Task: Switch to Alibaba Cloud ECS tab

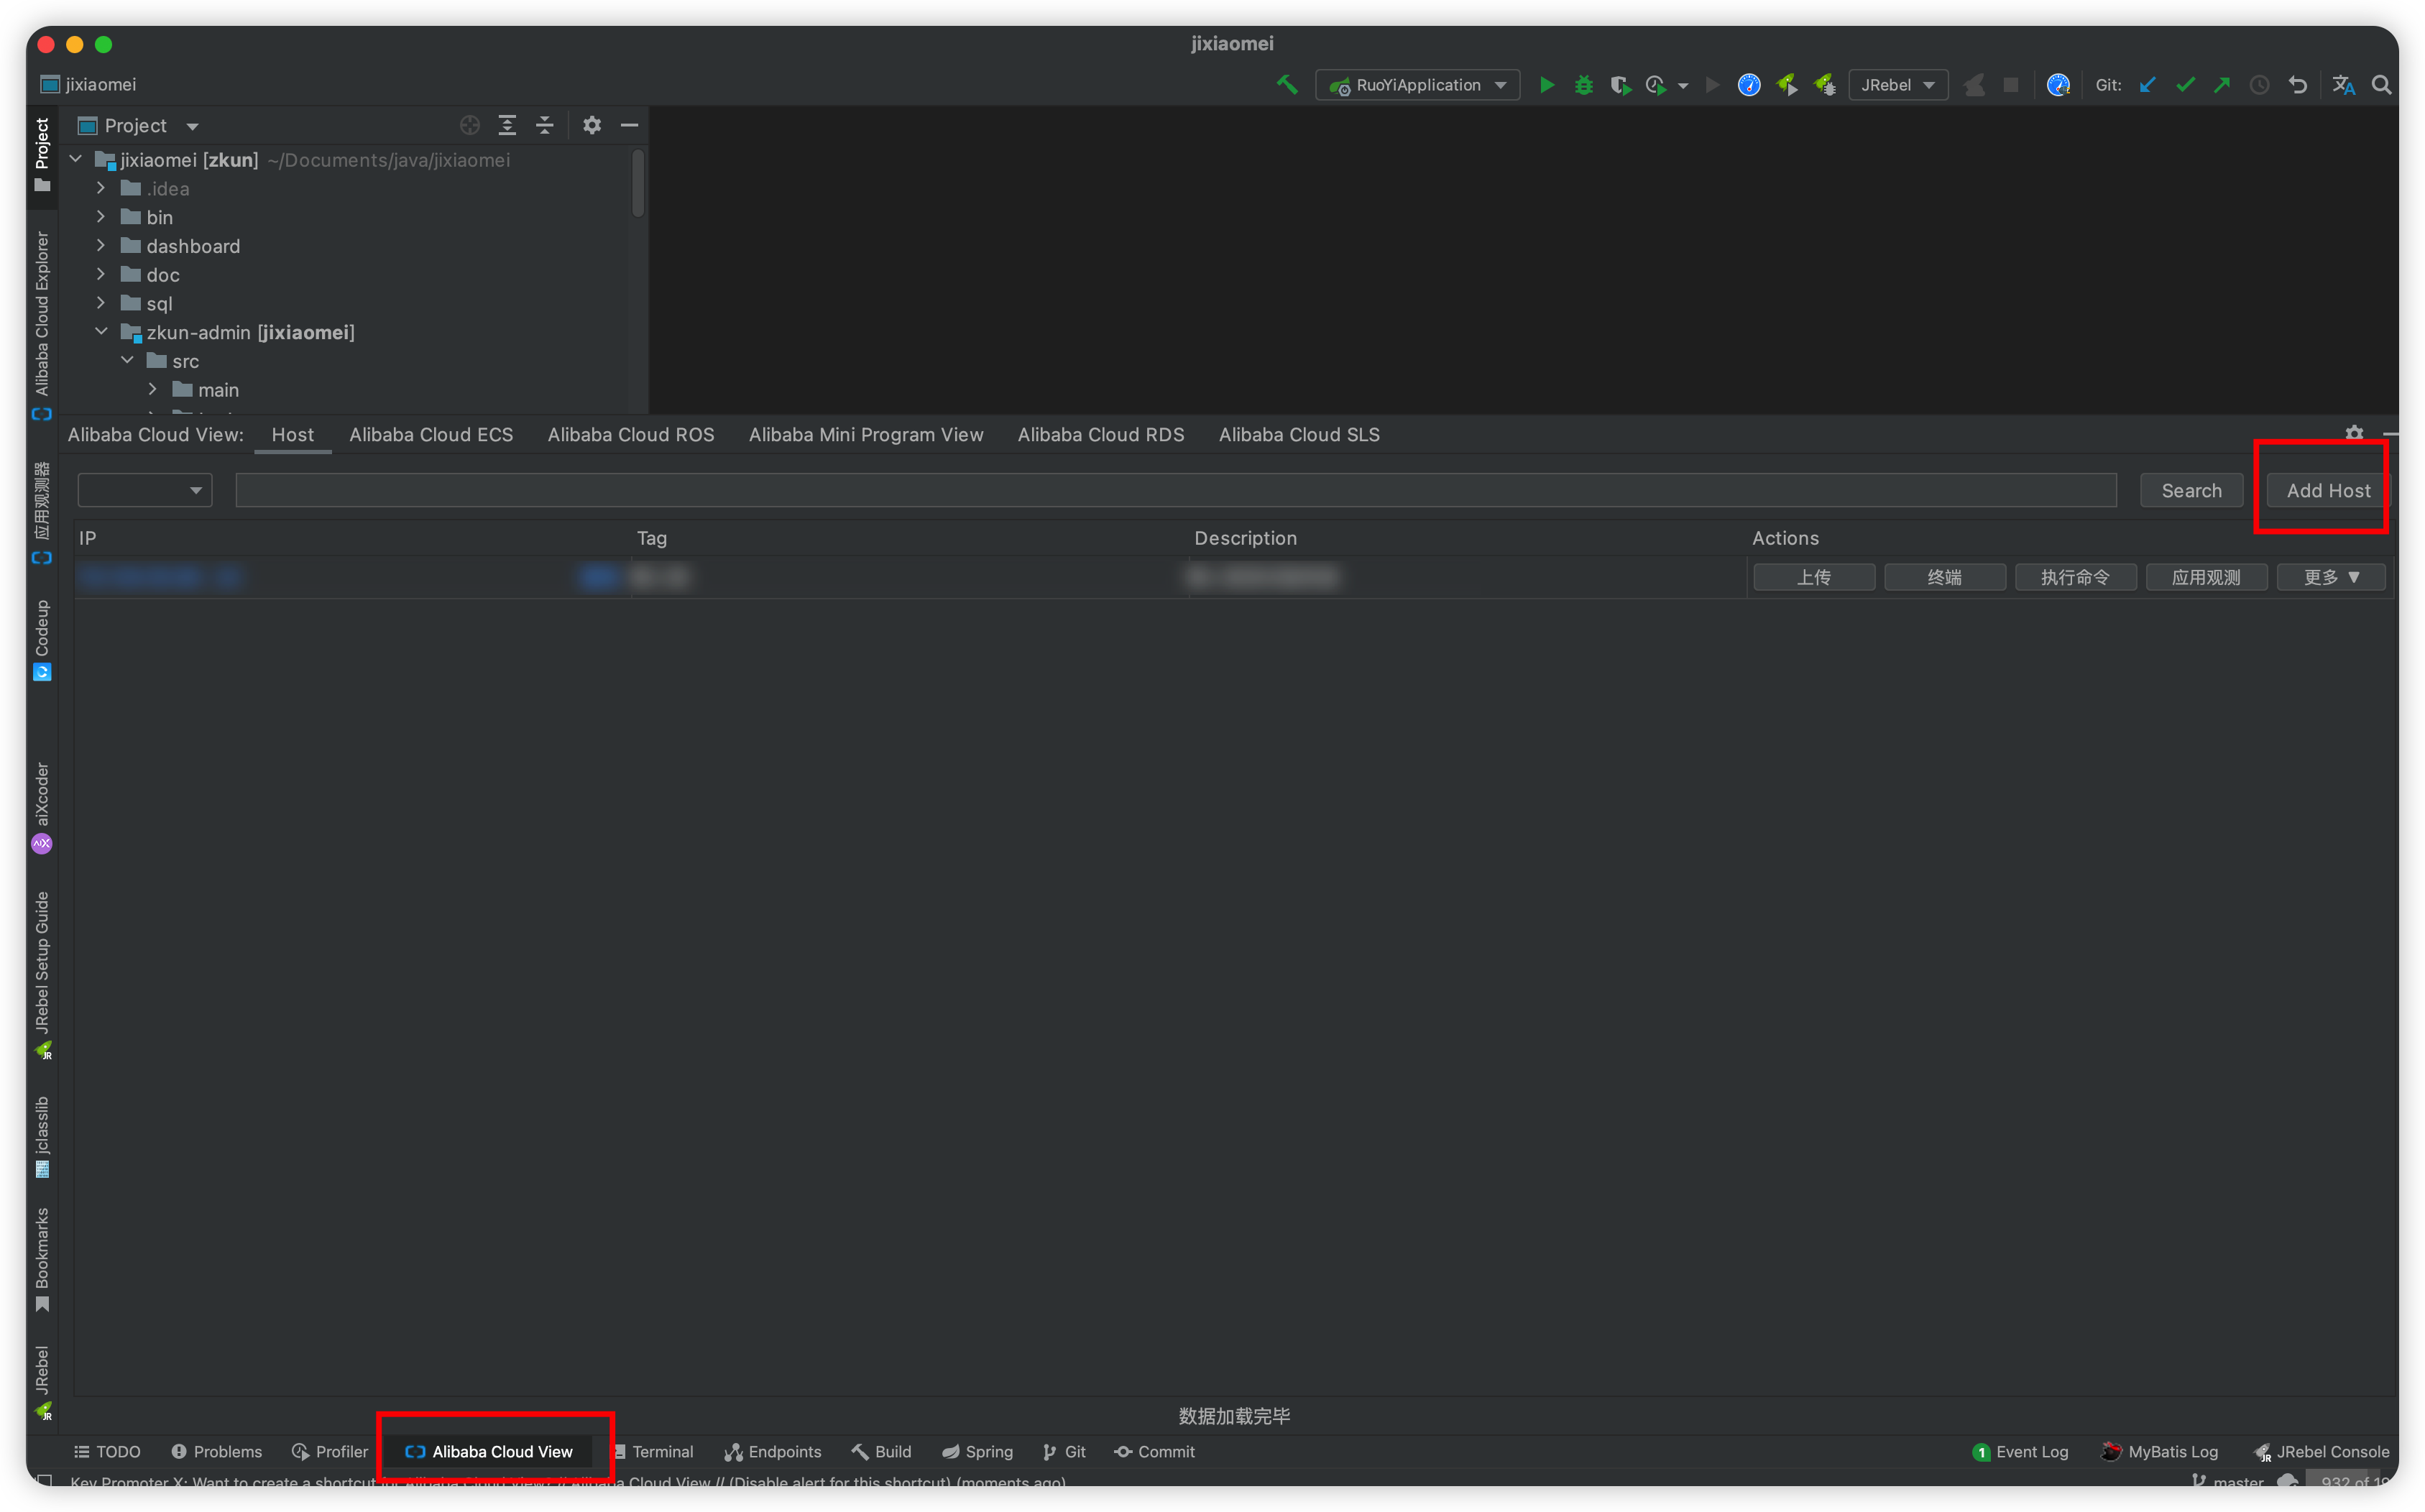Action: [431, 434]
